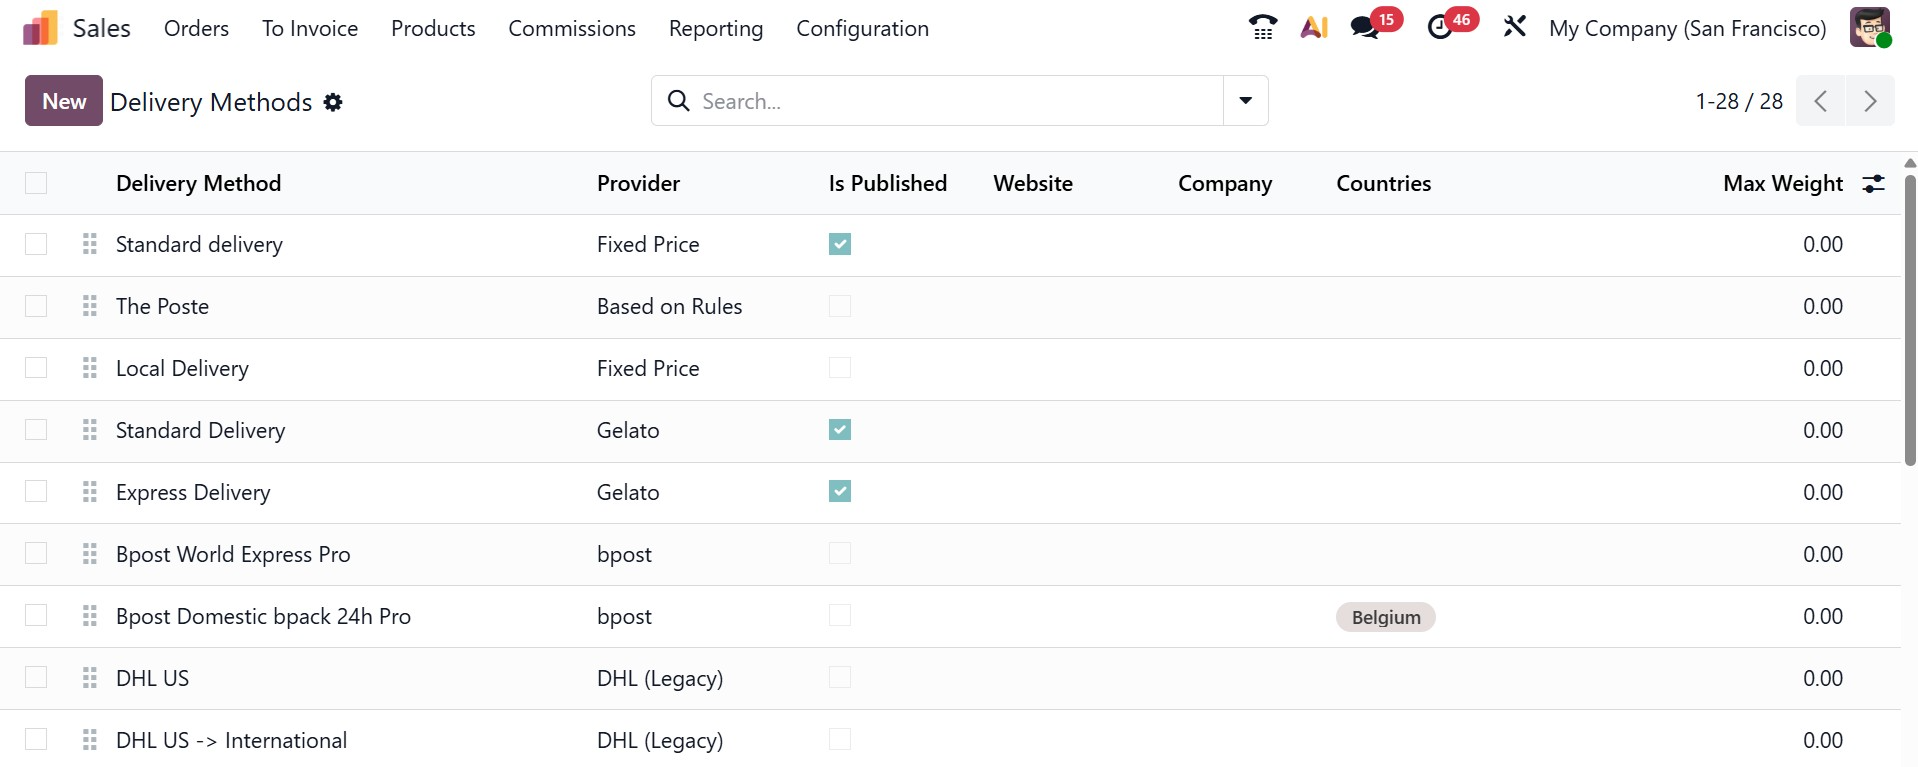Toggle Is Published for Local Delivery
This screenshot has width=1918, height=767.
(840, 368)
